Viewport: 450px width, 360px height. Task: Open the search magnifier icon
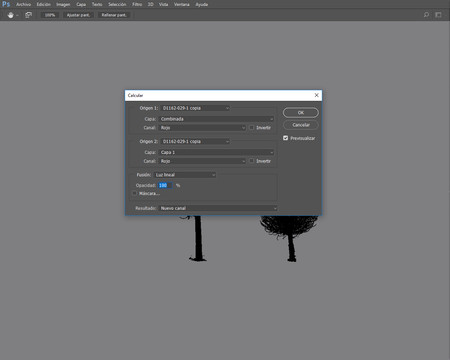(426, 15)
